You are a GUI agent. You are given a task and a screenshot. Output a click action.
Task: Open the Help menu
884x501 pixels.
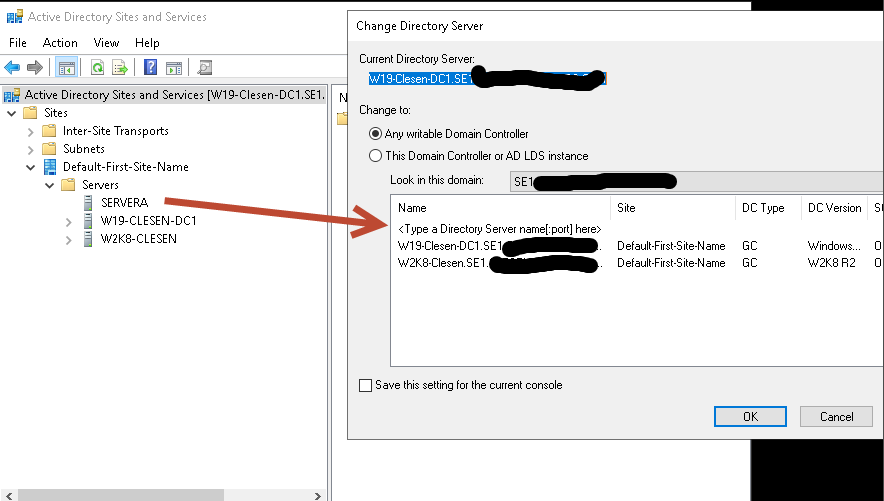pyautogui.click(x=147, y=43)
